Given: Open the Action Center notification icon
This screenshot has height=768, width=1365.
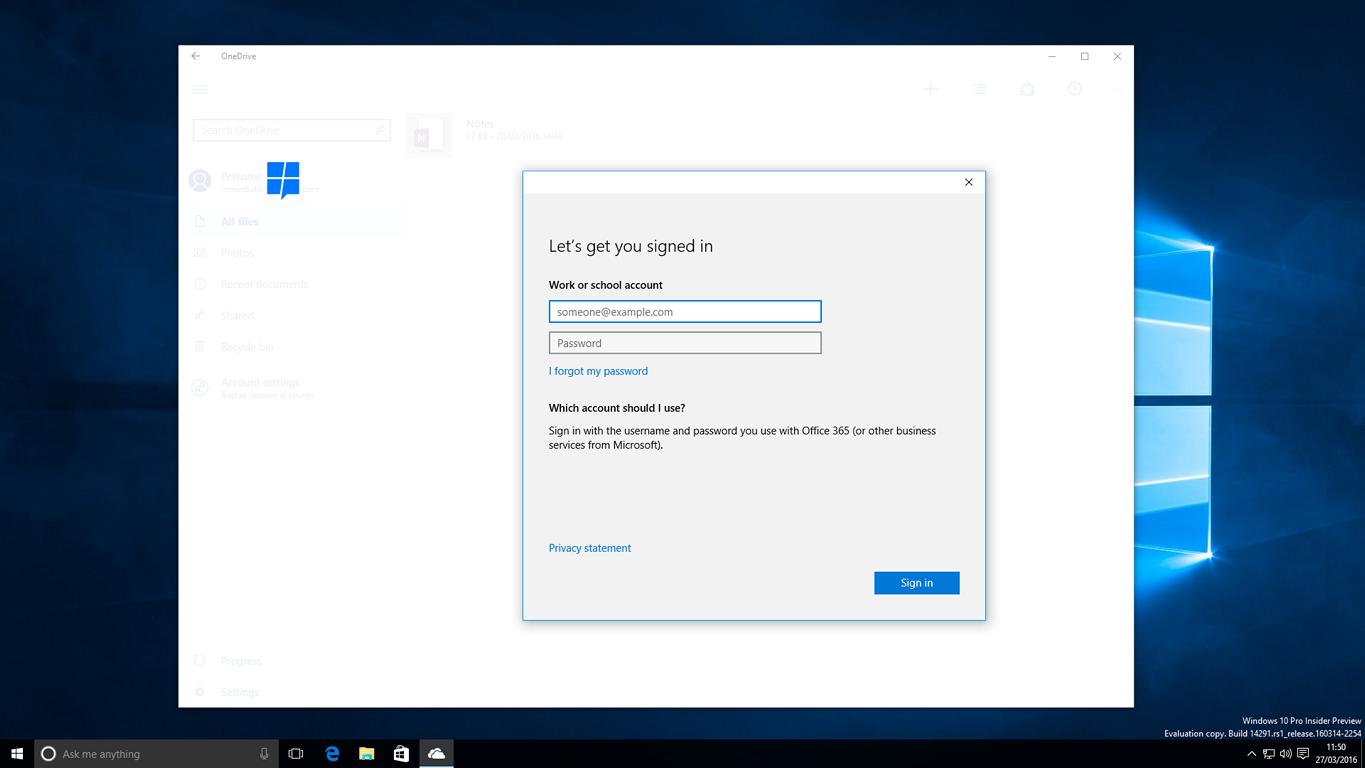Looking at the screenshot, I should click(x=1303, y=754).
